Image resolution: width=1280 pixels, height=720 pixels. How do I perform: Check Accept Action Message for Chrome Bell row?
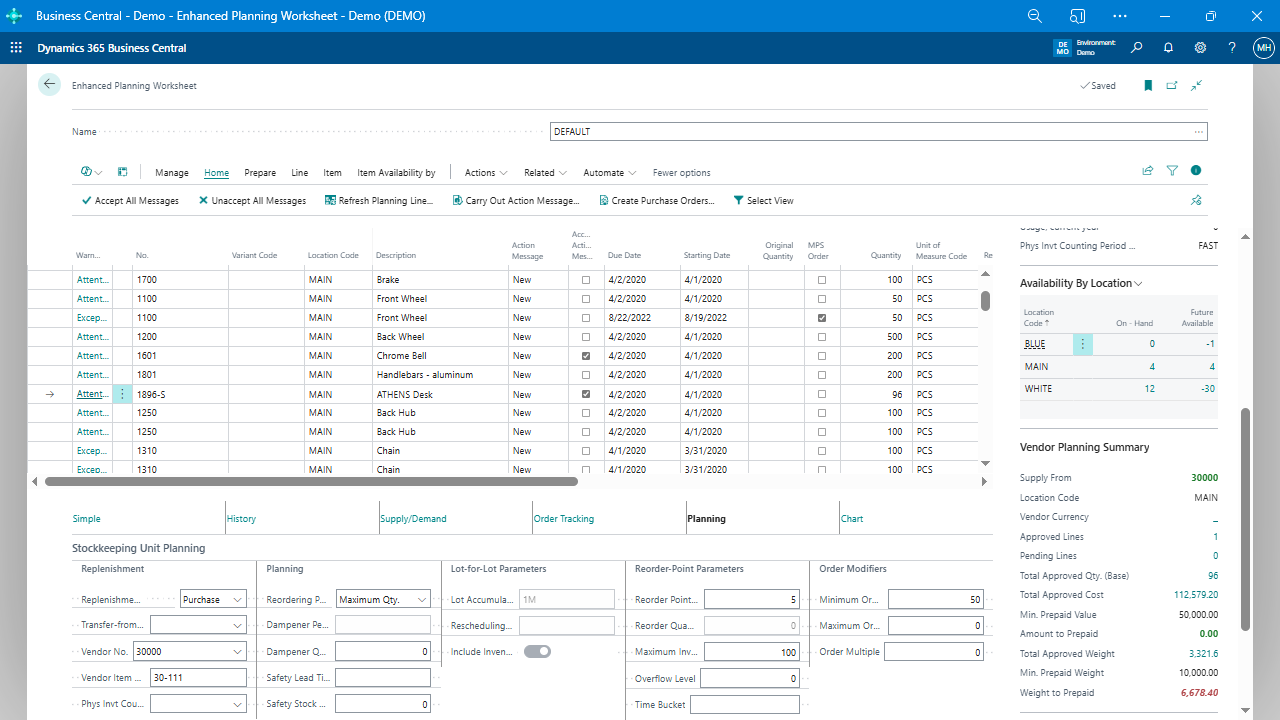(x=585, y=355)
